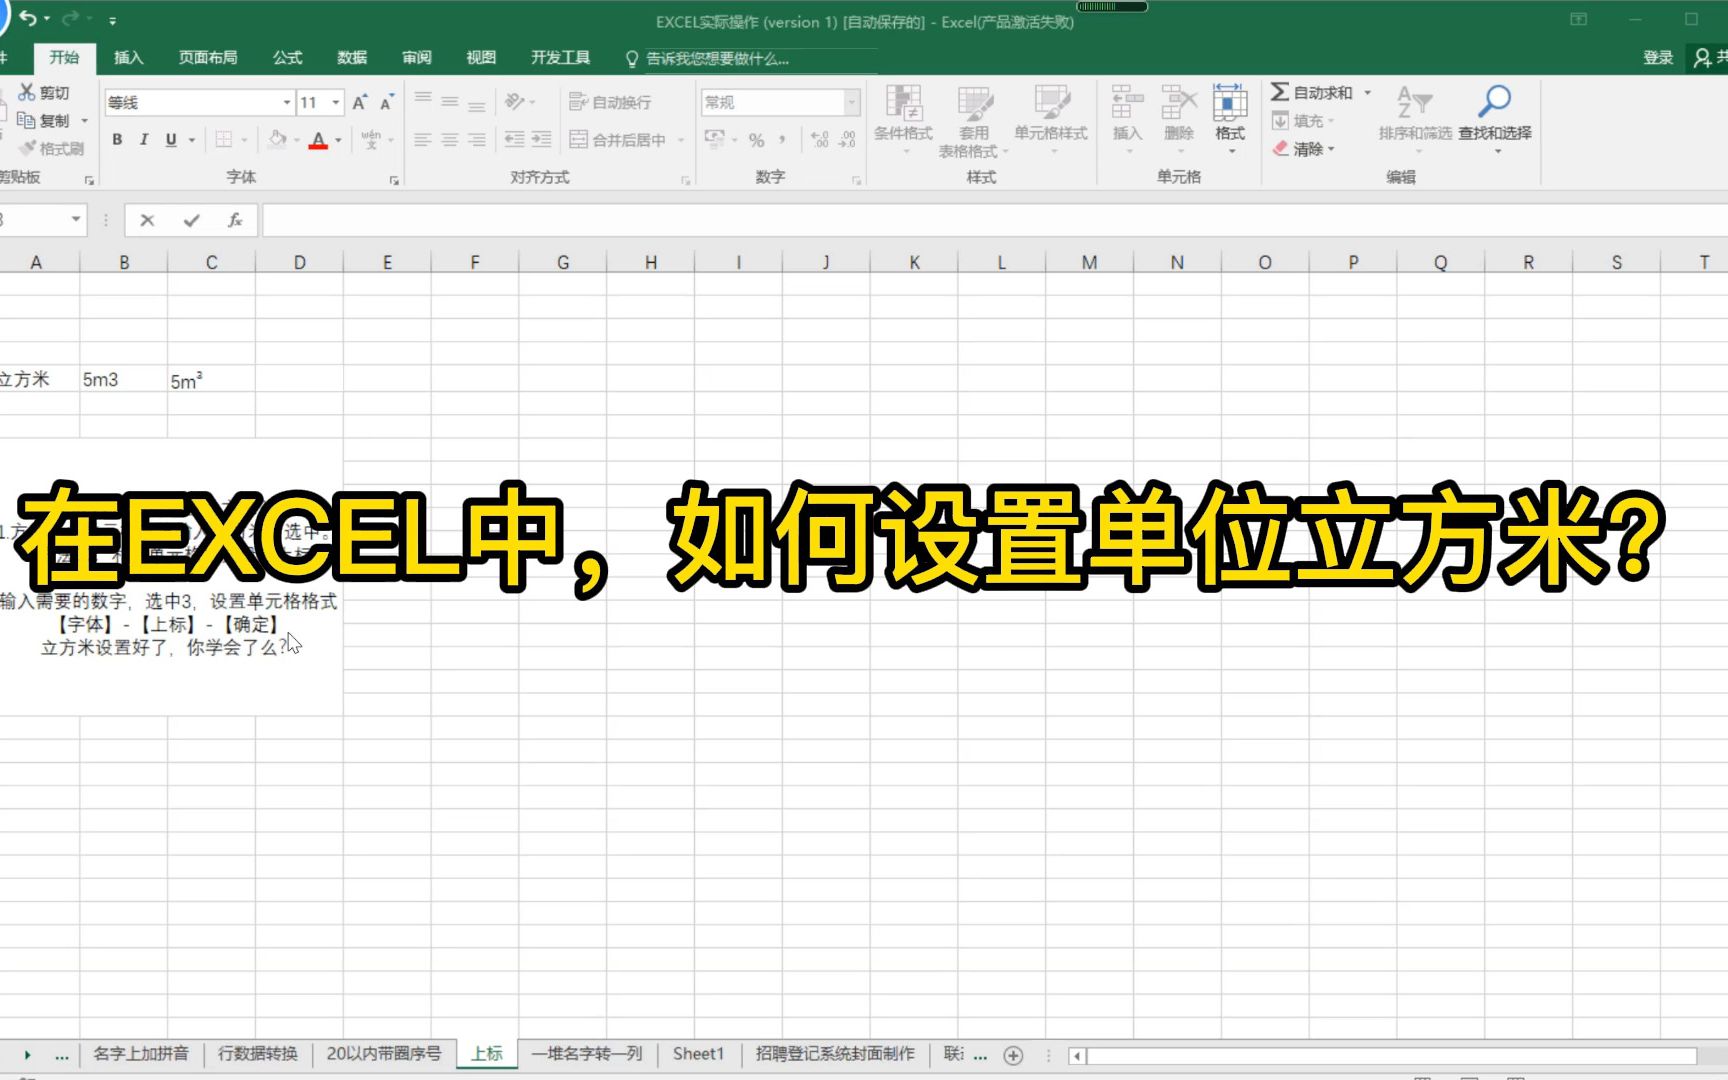Click the increase indent icon
The image size is (1728, 1080).
[541, 140]
